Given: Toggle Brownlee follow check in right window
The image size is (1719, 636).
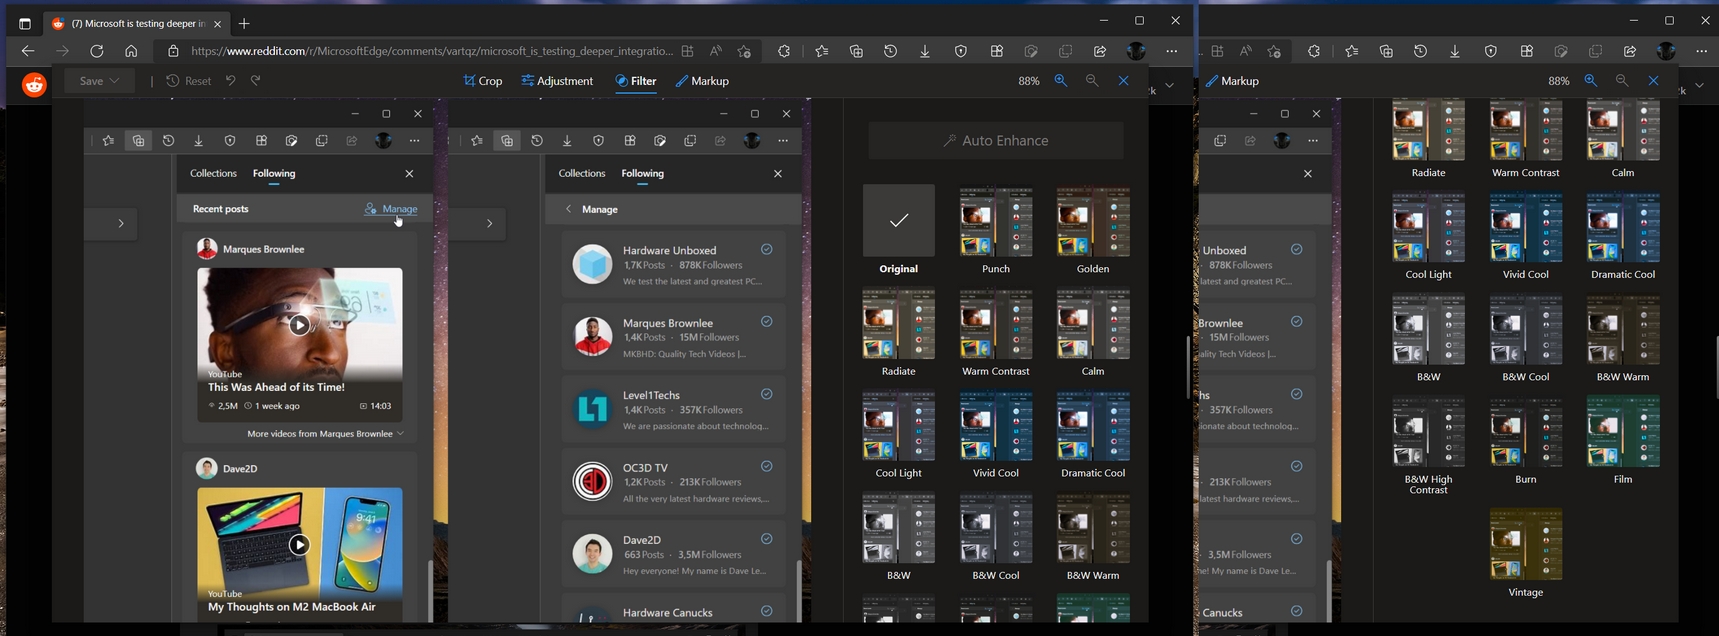Looking at the screenshot, I should coord(1297,322).
